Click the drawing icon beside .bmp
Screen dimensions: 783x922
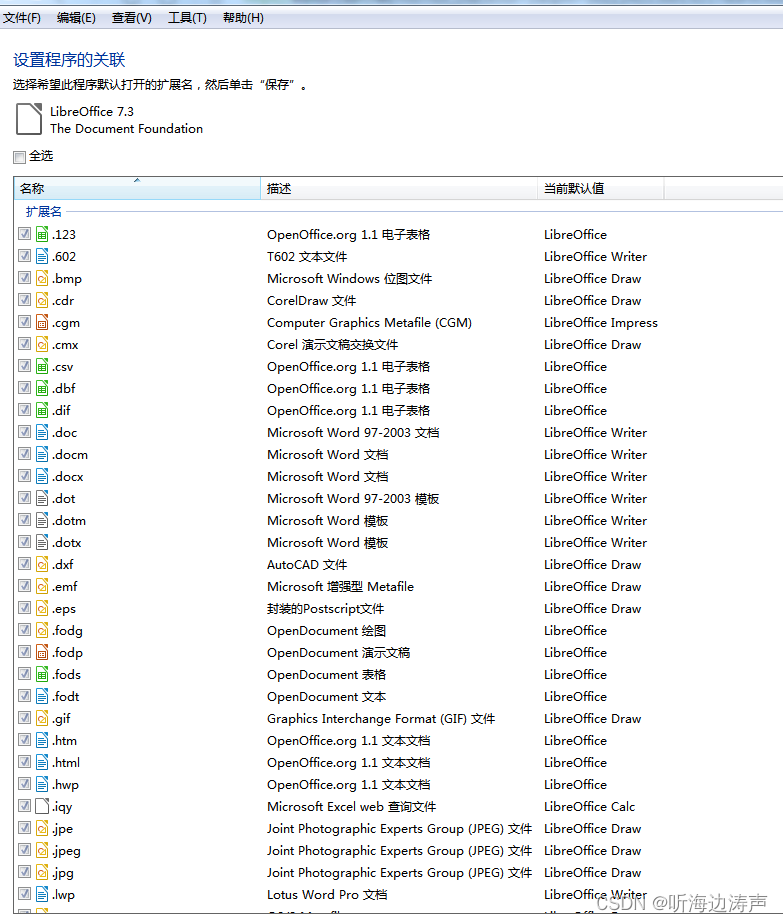(42, 278)
